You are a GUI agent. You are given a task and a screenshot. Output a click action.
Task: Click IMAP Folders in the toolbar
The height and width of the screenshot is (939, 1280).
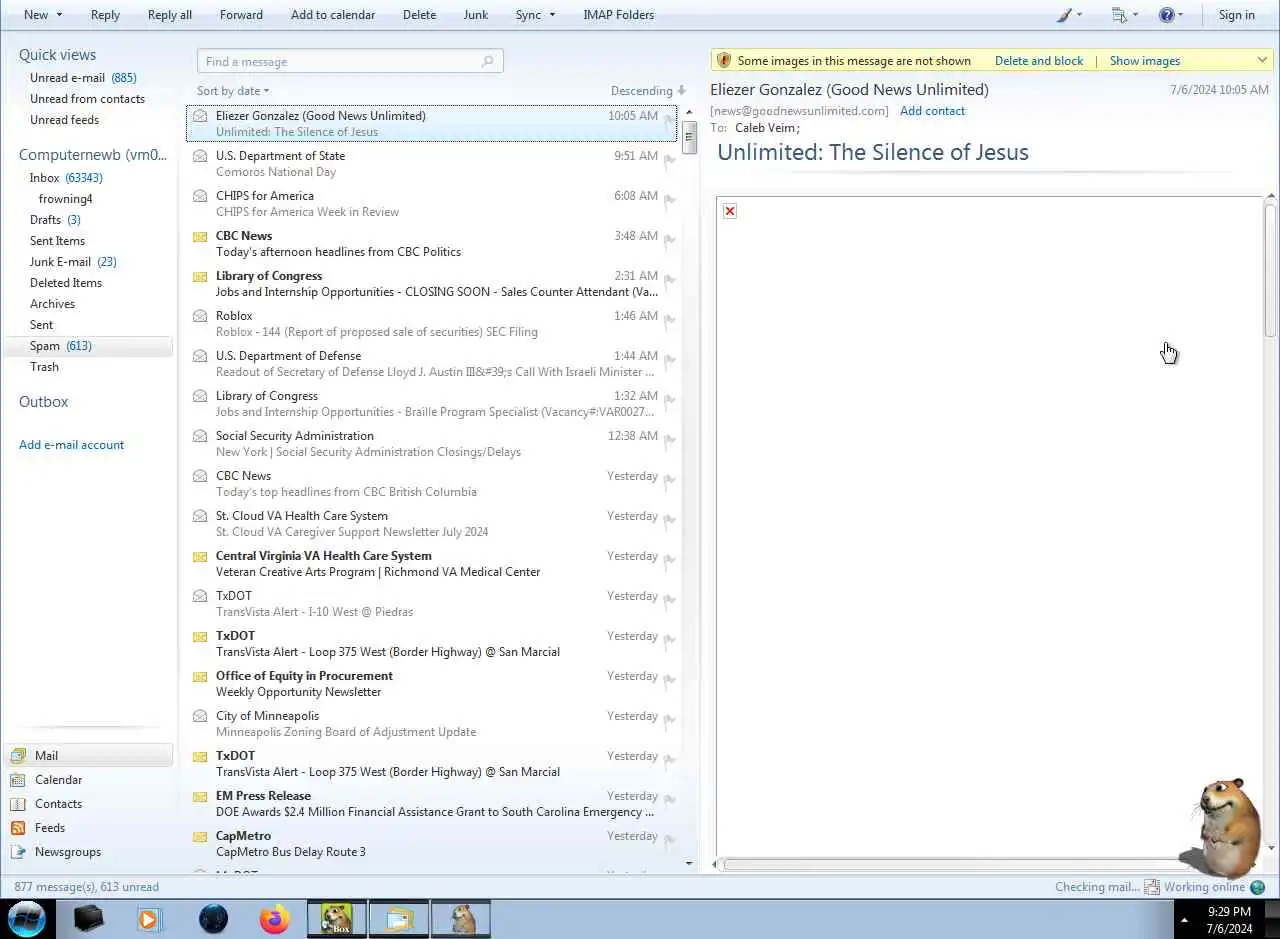point(619,15)
